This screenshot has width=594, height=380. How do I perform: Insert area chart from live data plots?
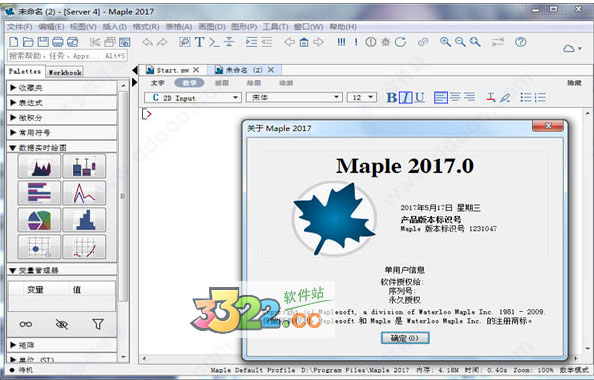pos(39,166)
